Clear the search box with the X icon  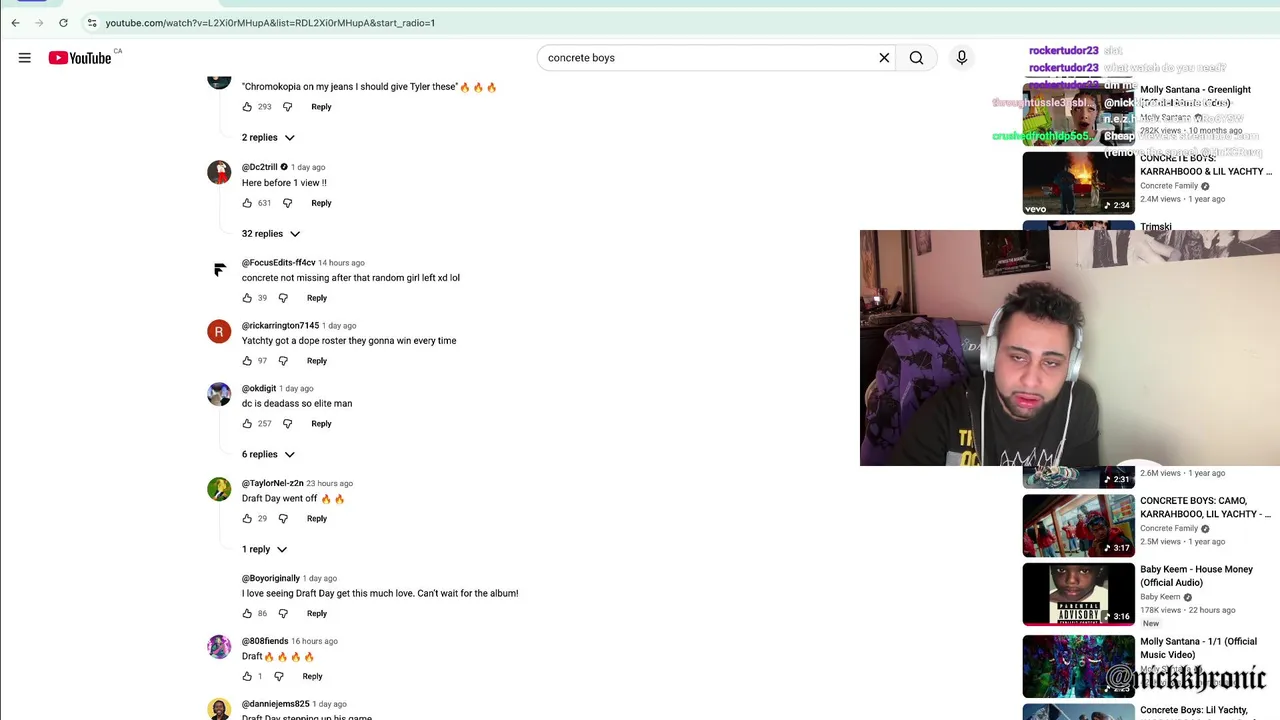[884, 58]
